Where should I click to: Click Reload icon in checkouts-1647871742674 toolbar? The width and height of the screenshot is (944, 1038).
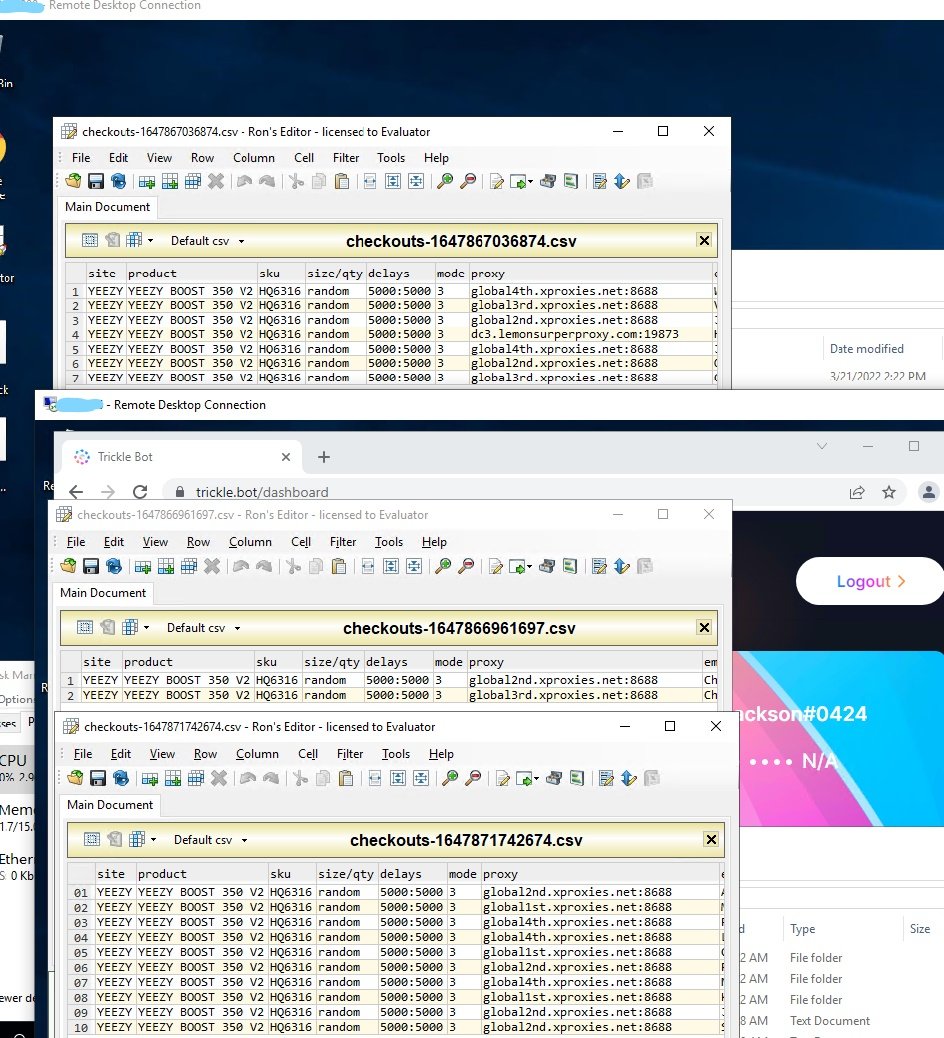click(120, 778)
